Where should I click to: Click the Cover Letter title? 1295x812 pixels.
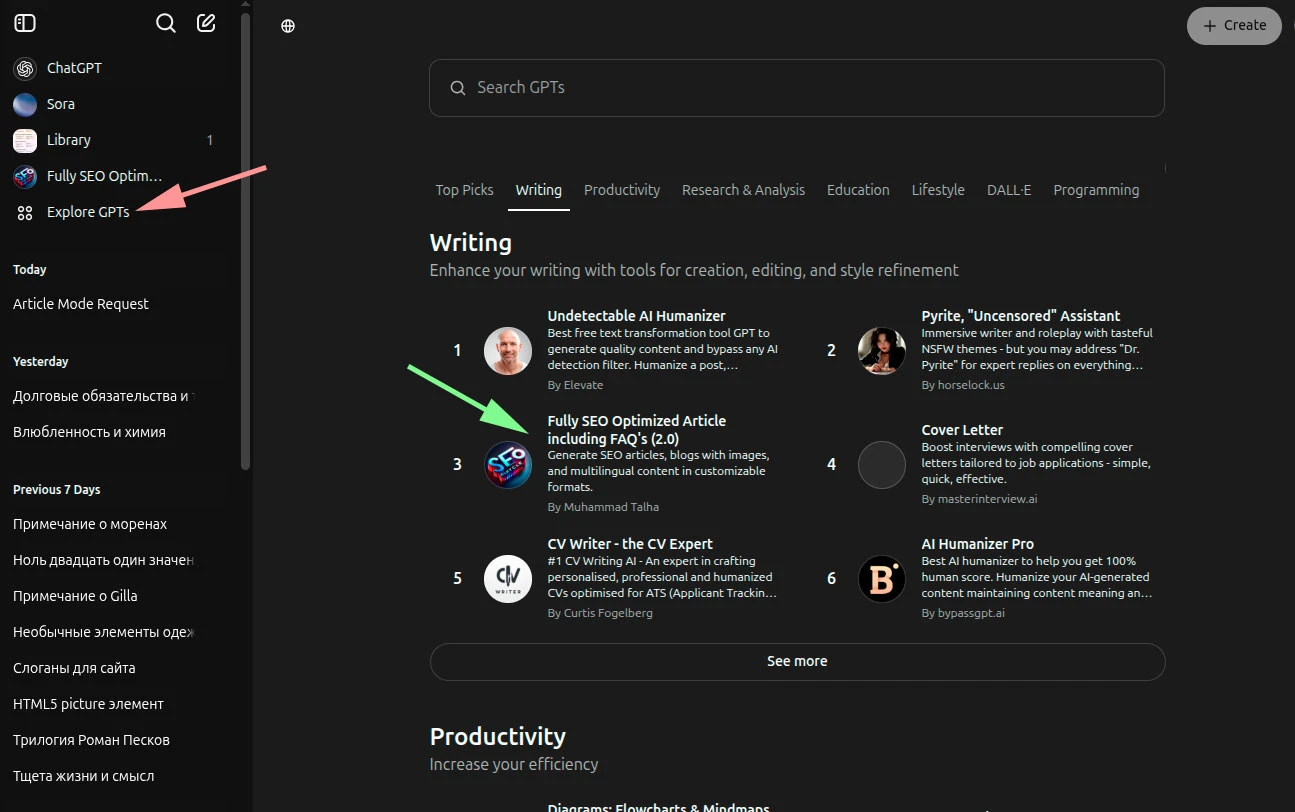tap(962, 430)
